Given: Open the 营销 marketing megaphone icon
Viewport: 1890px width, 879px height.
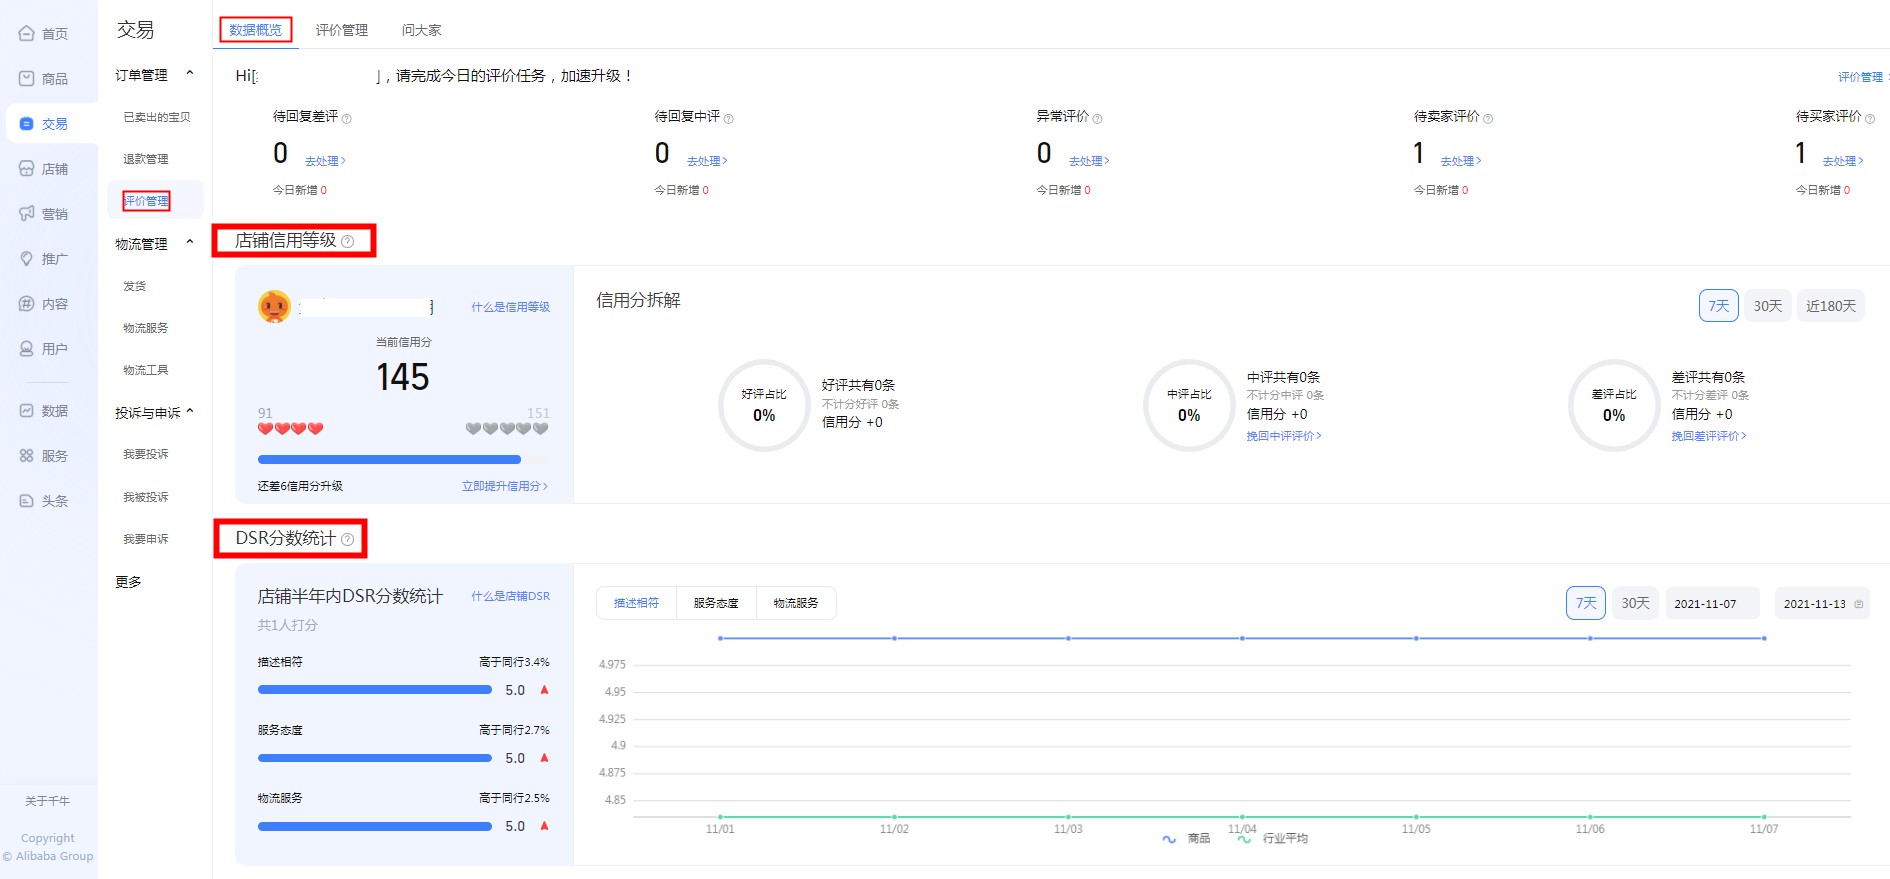Looking at the screenshot, I should 27,214.
